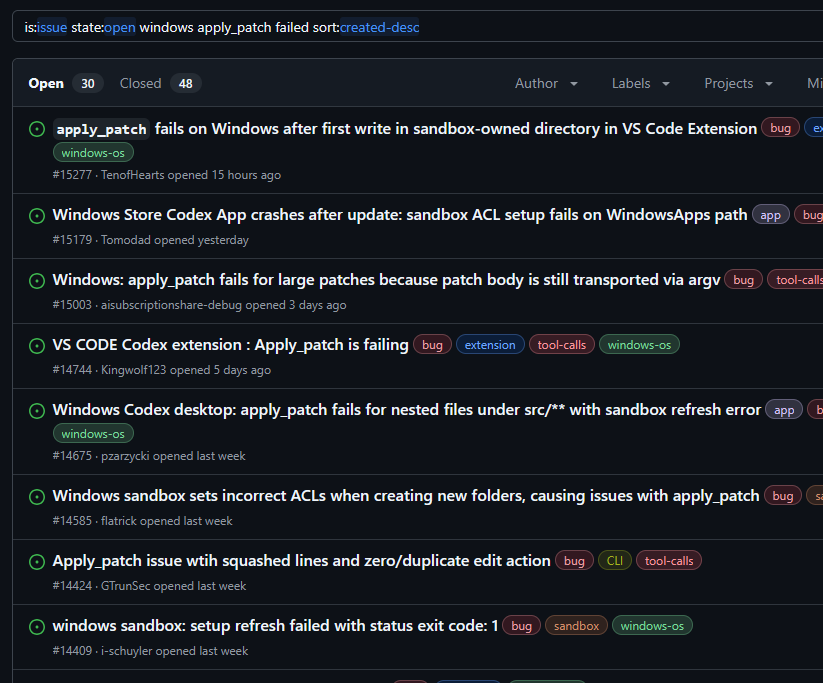Click bug label on issue #14409
Viewport: 823px width, 683px height.
(x=521, y=626)
